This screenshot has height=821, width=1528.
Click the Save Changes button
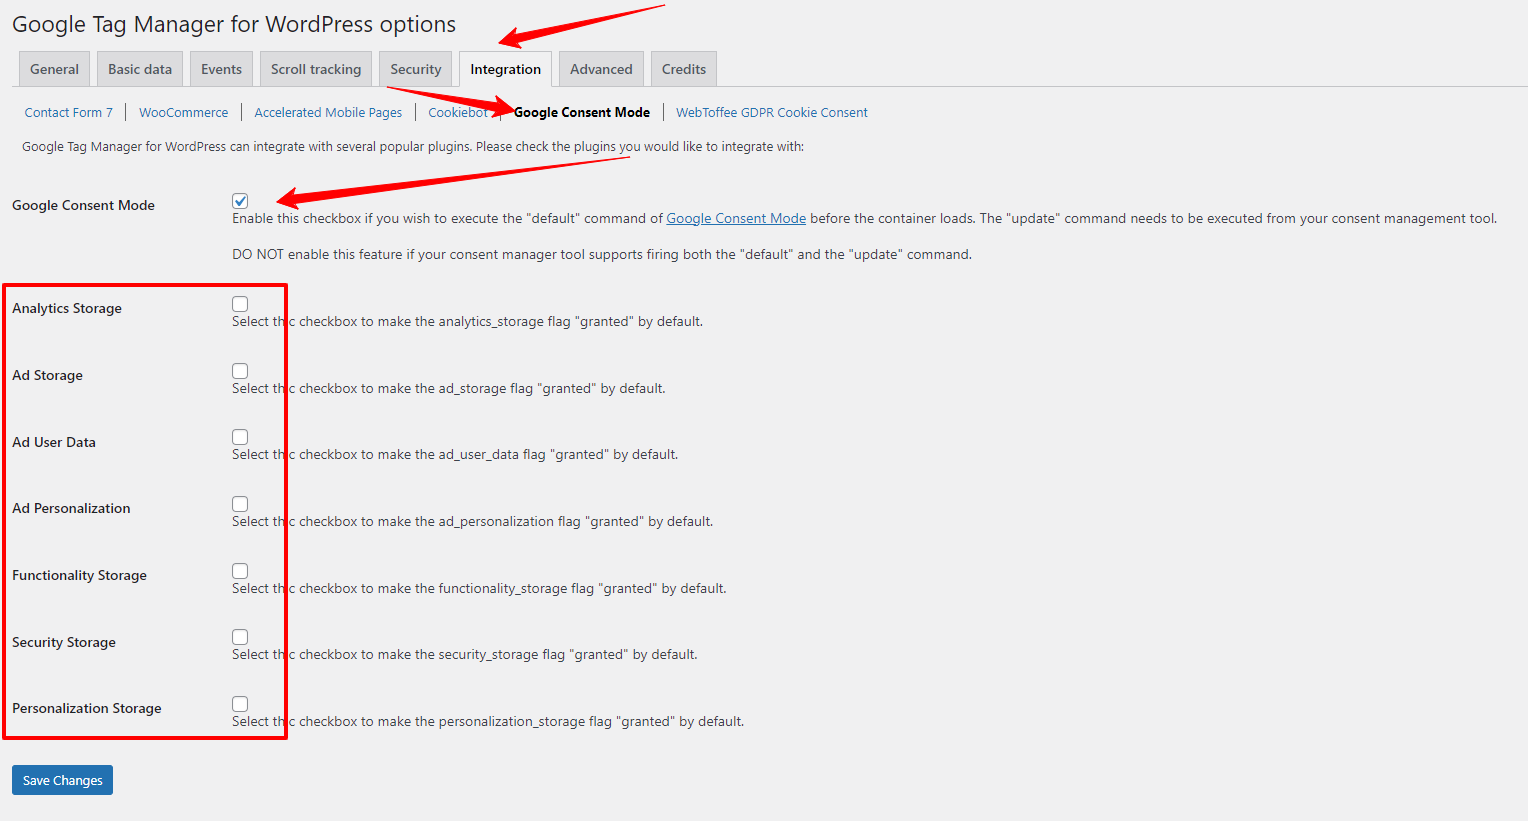(x=62, y=780)
